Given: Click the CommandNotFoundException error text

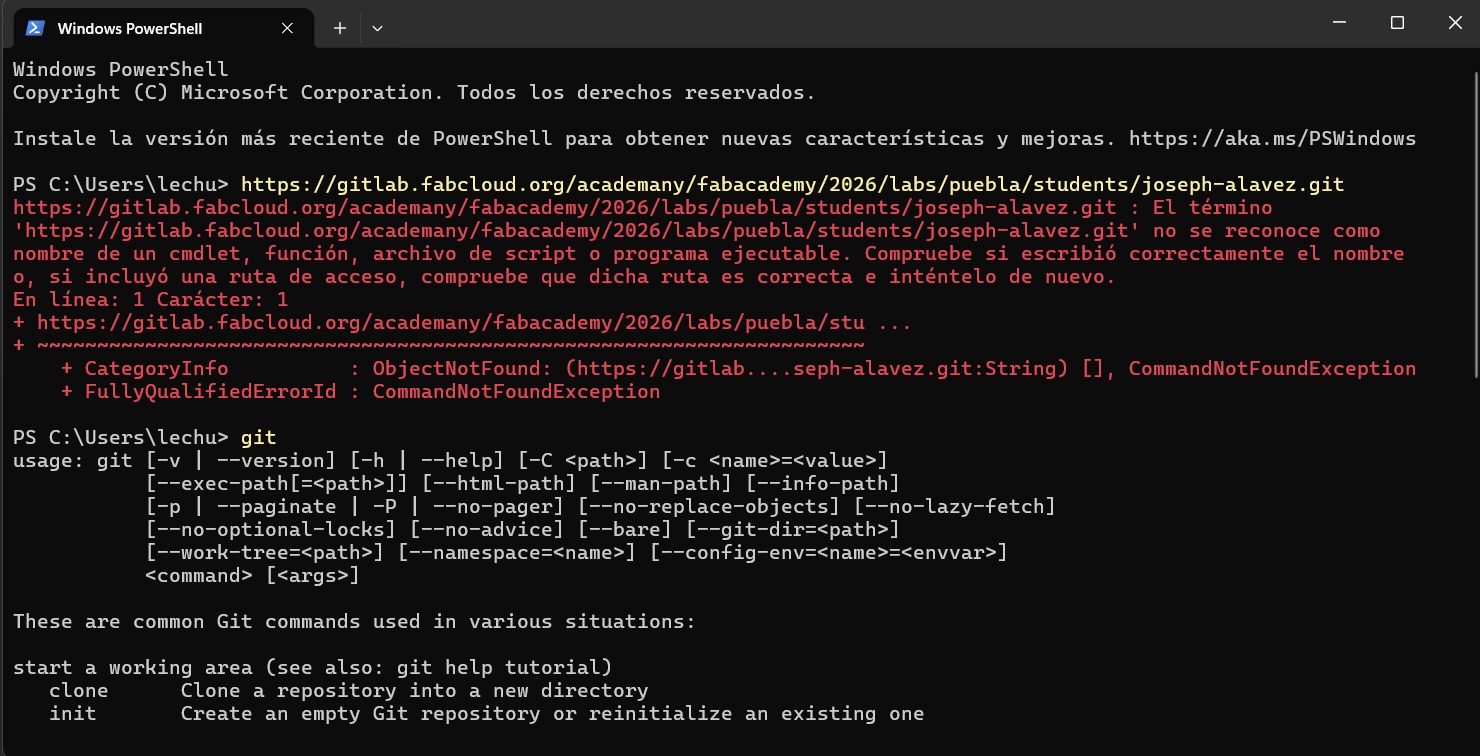Looking at the screenshot, I should (x=1271, y=368).
